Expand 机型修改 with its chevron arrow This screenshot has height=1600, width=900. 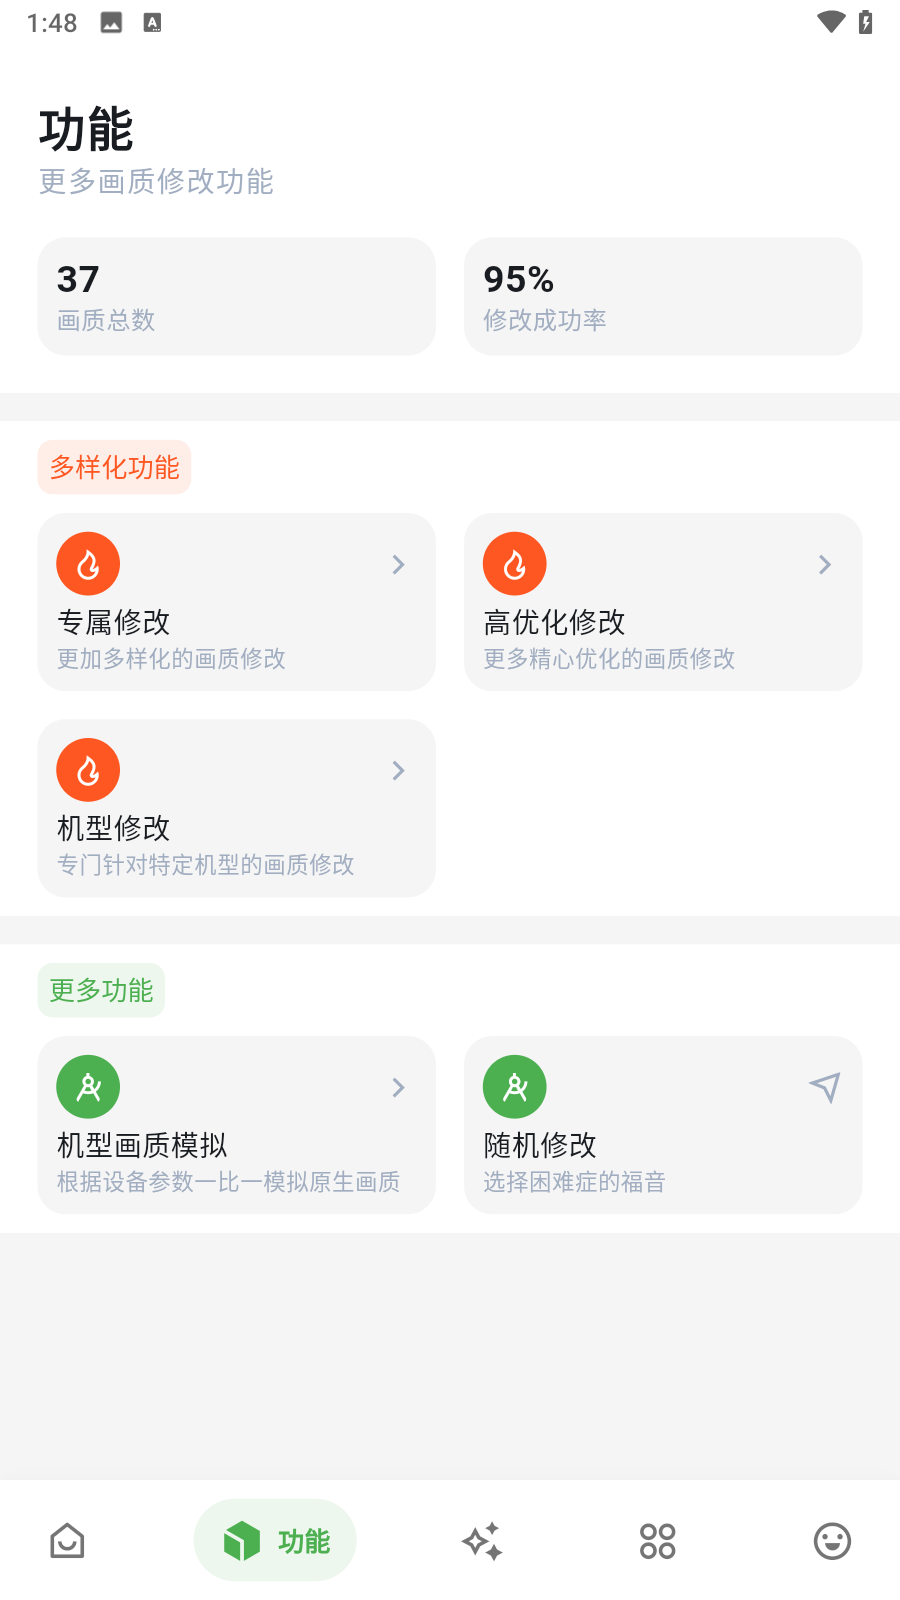[x=399, y=771]
